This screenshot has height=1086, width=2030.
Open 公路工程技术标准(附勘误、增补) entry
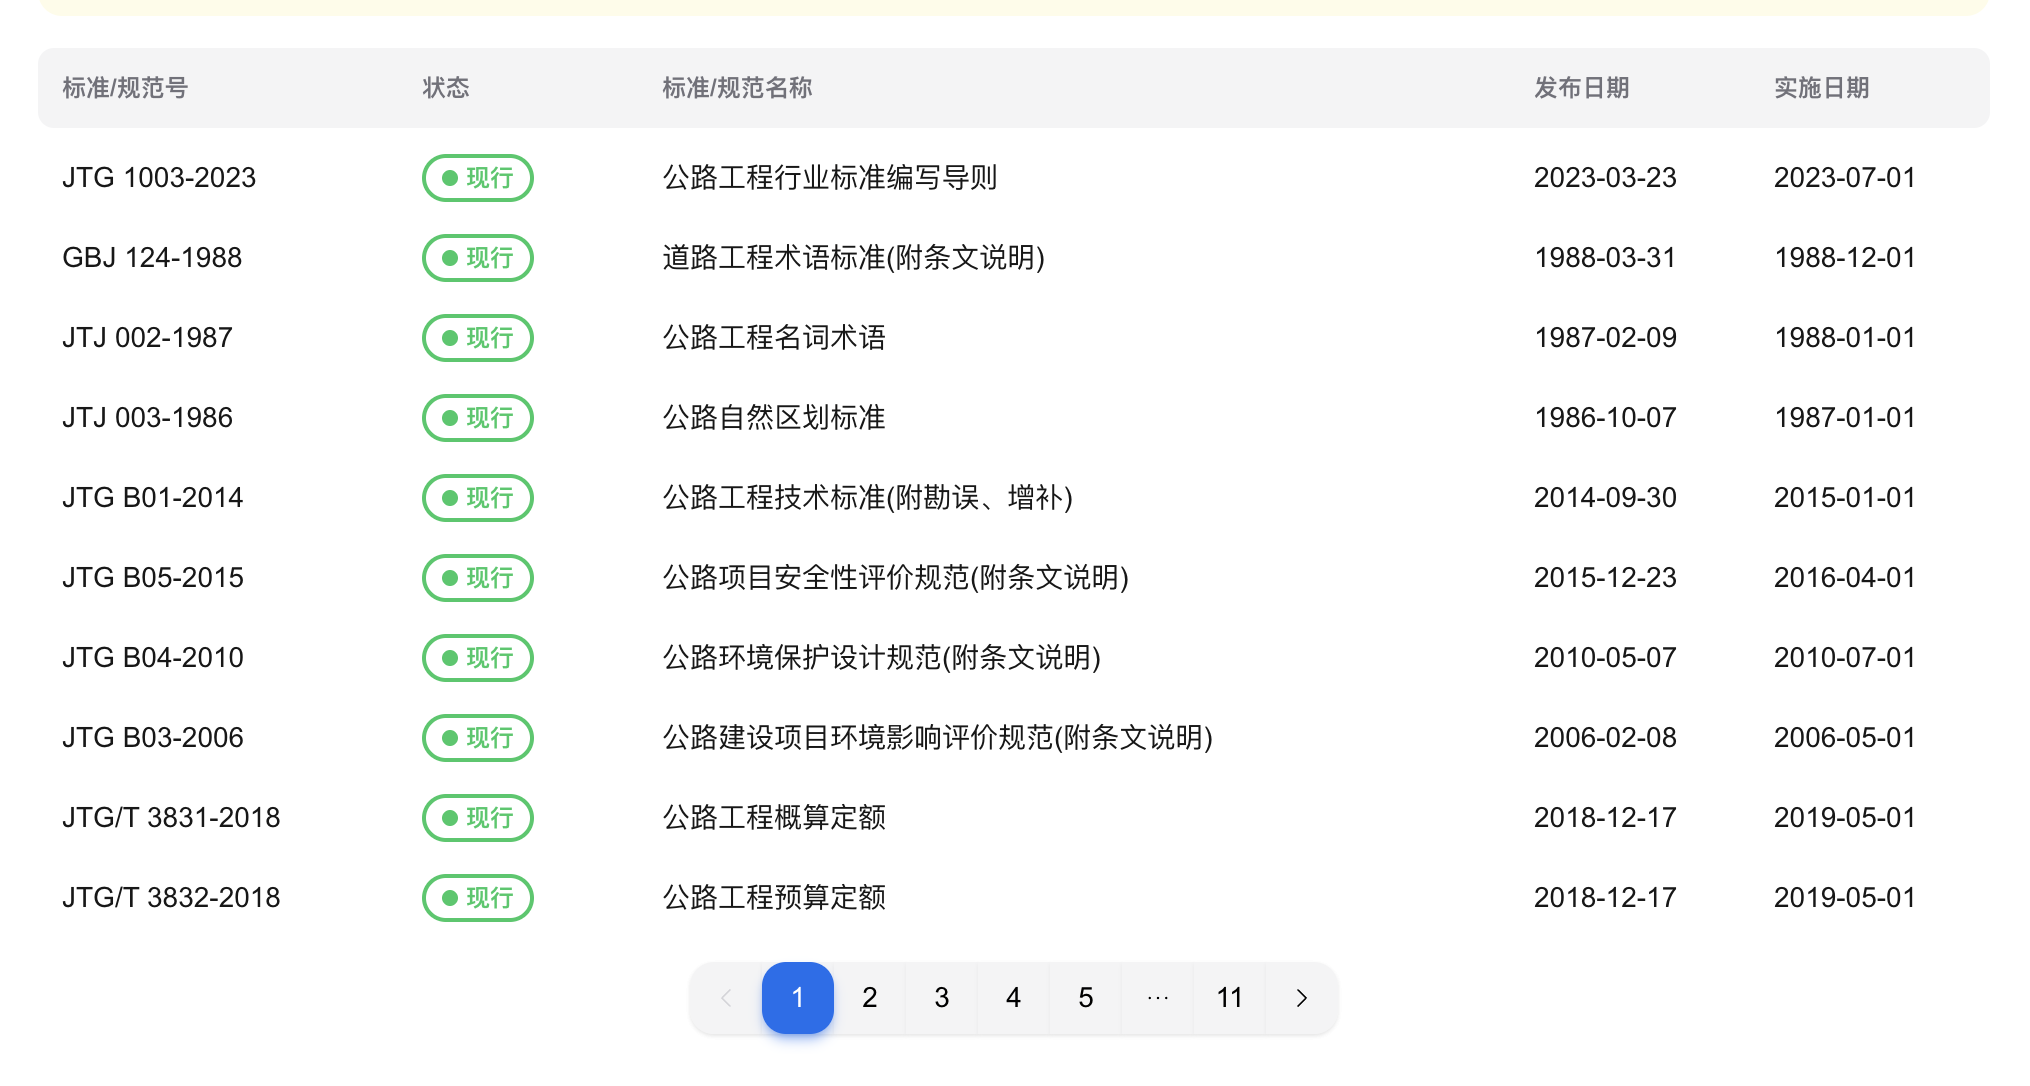pos(867,498)
